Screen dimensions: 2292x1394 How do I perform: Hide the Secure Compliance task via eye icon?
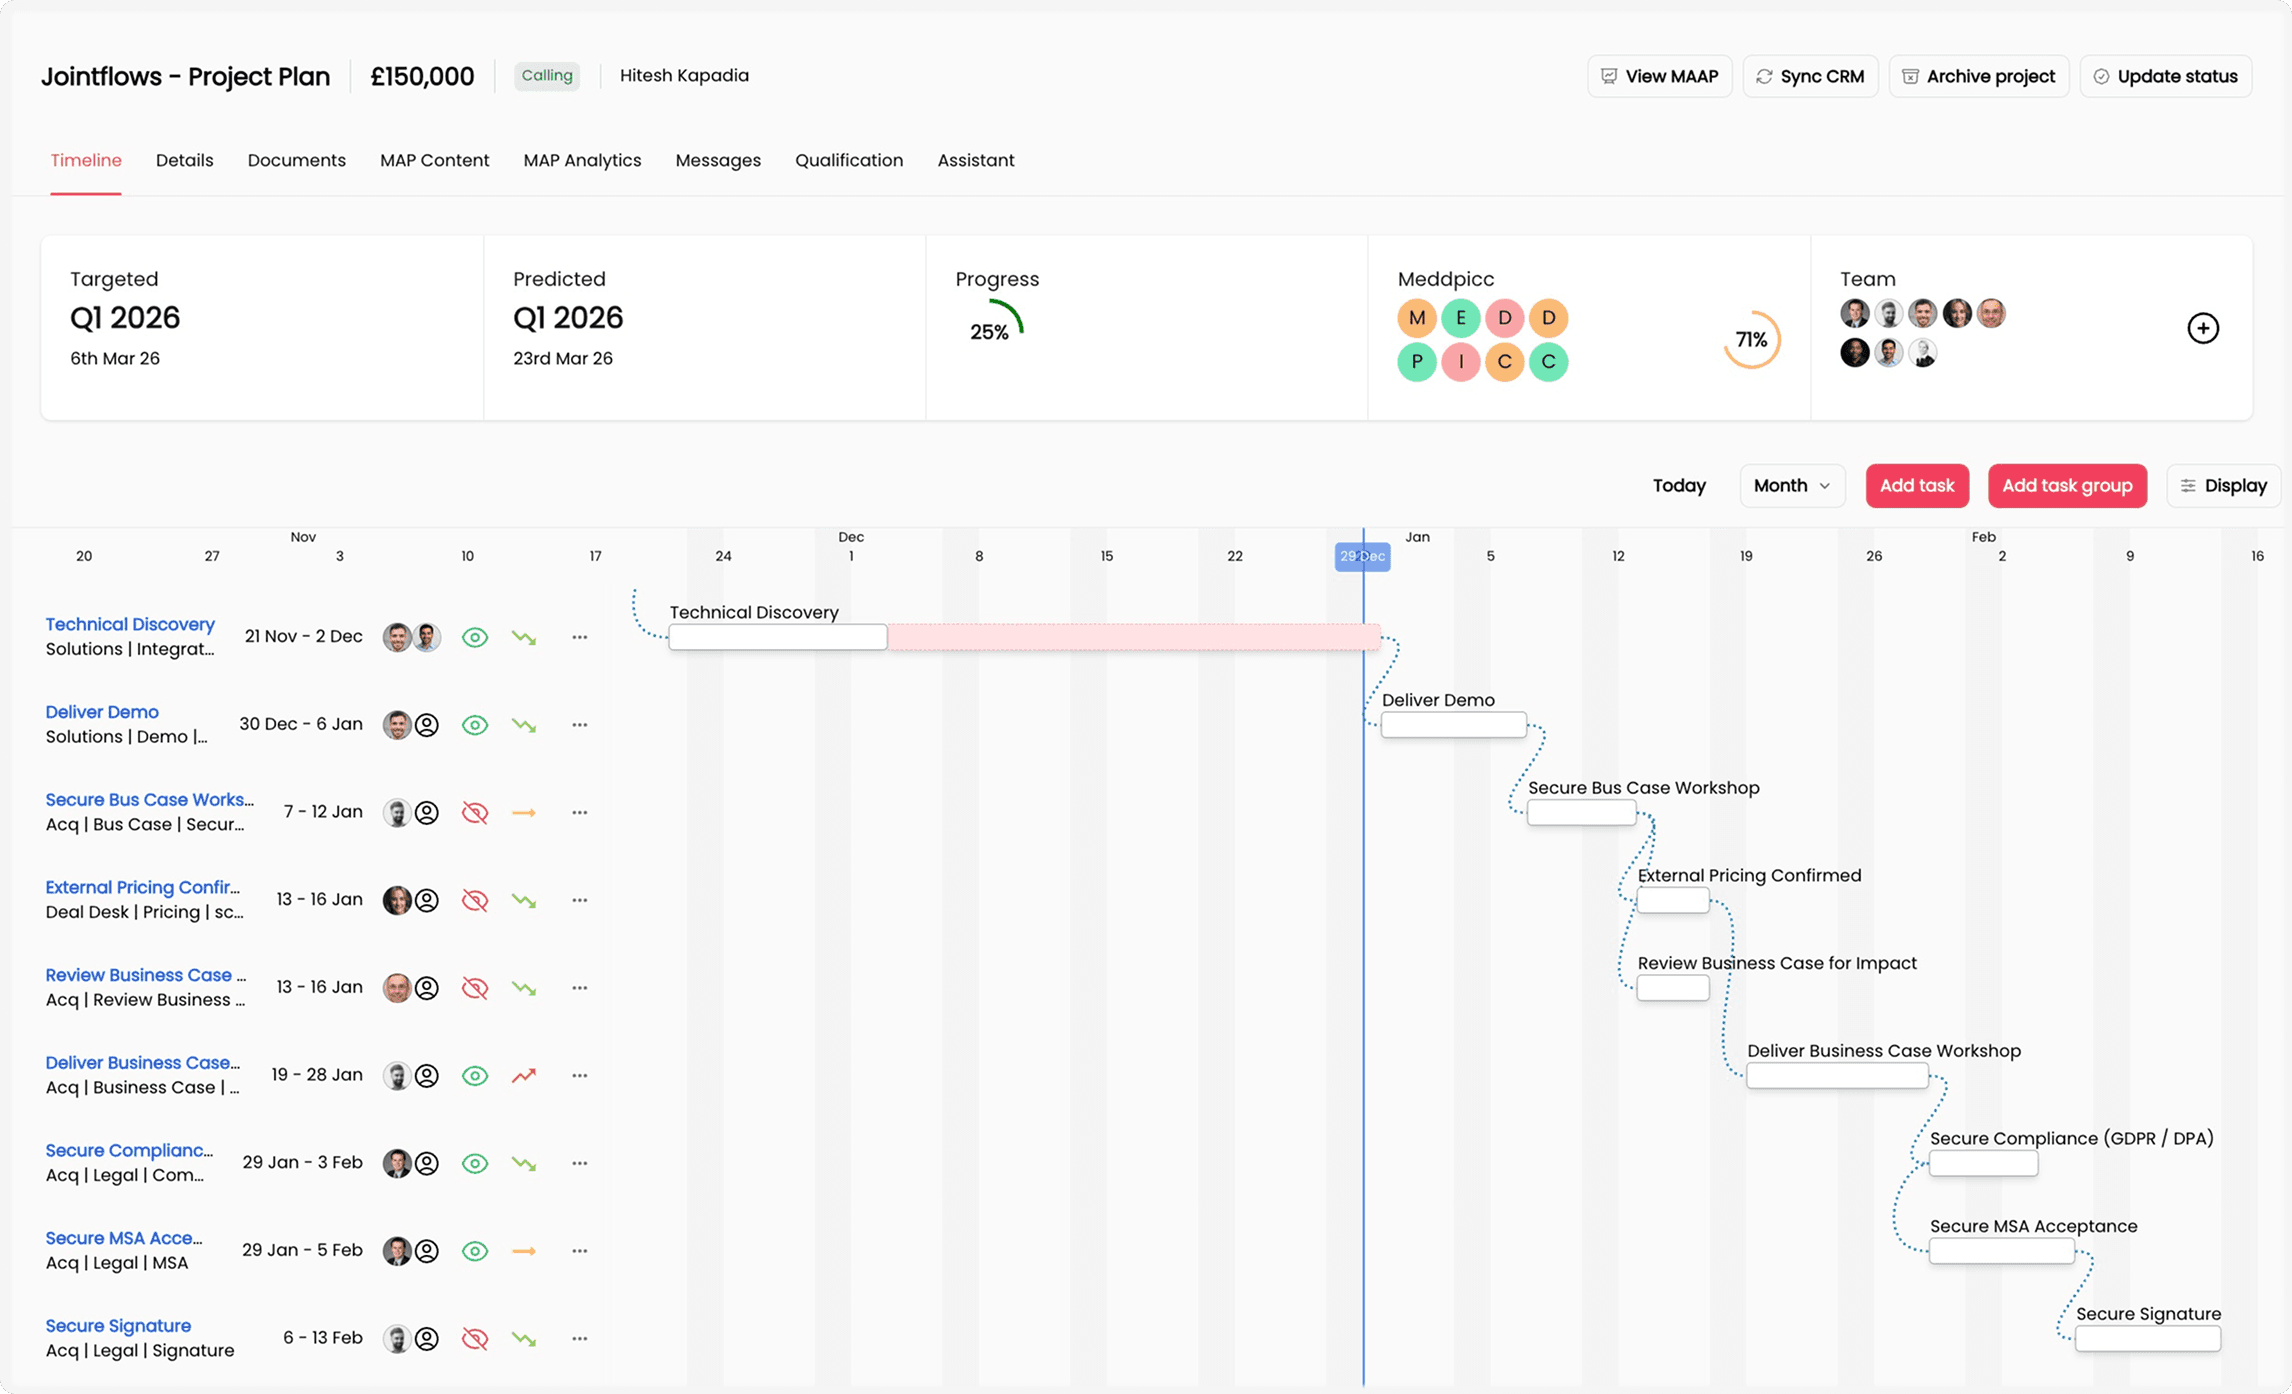[x=475, y=1163]
